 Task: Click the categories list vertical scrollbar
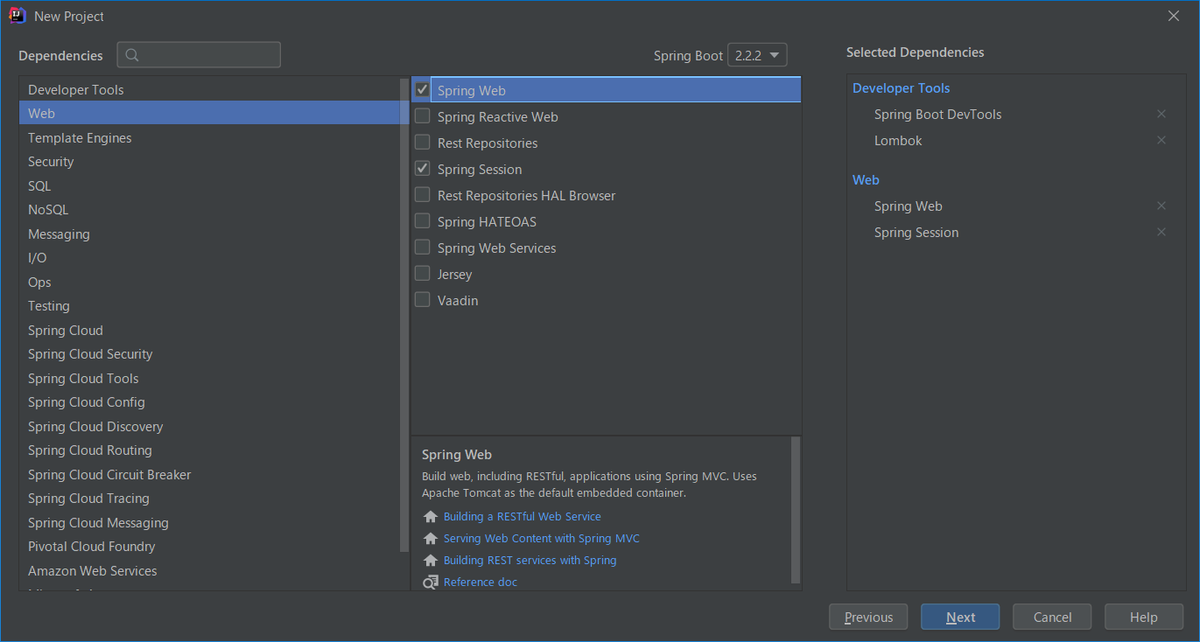(404, 315)
